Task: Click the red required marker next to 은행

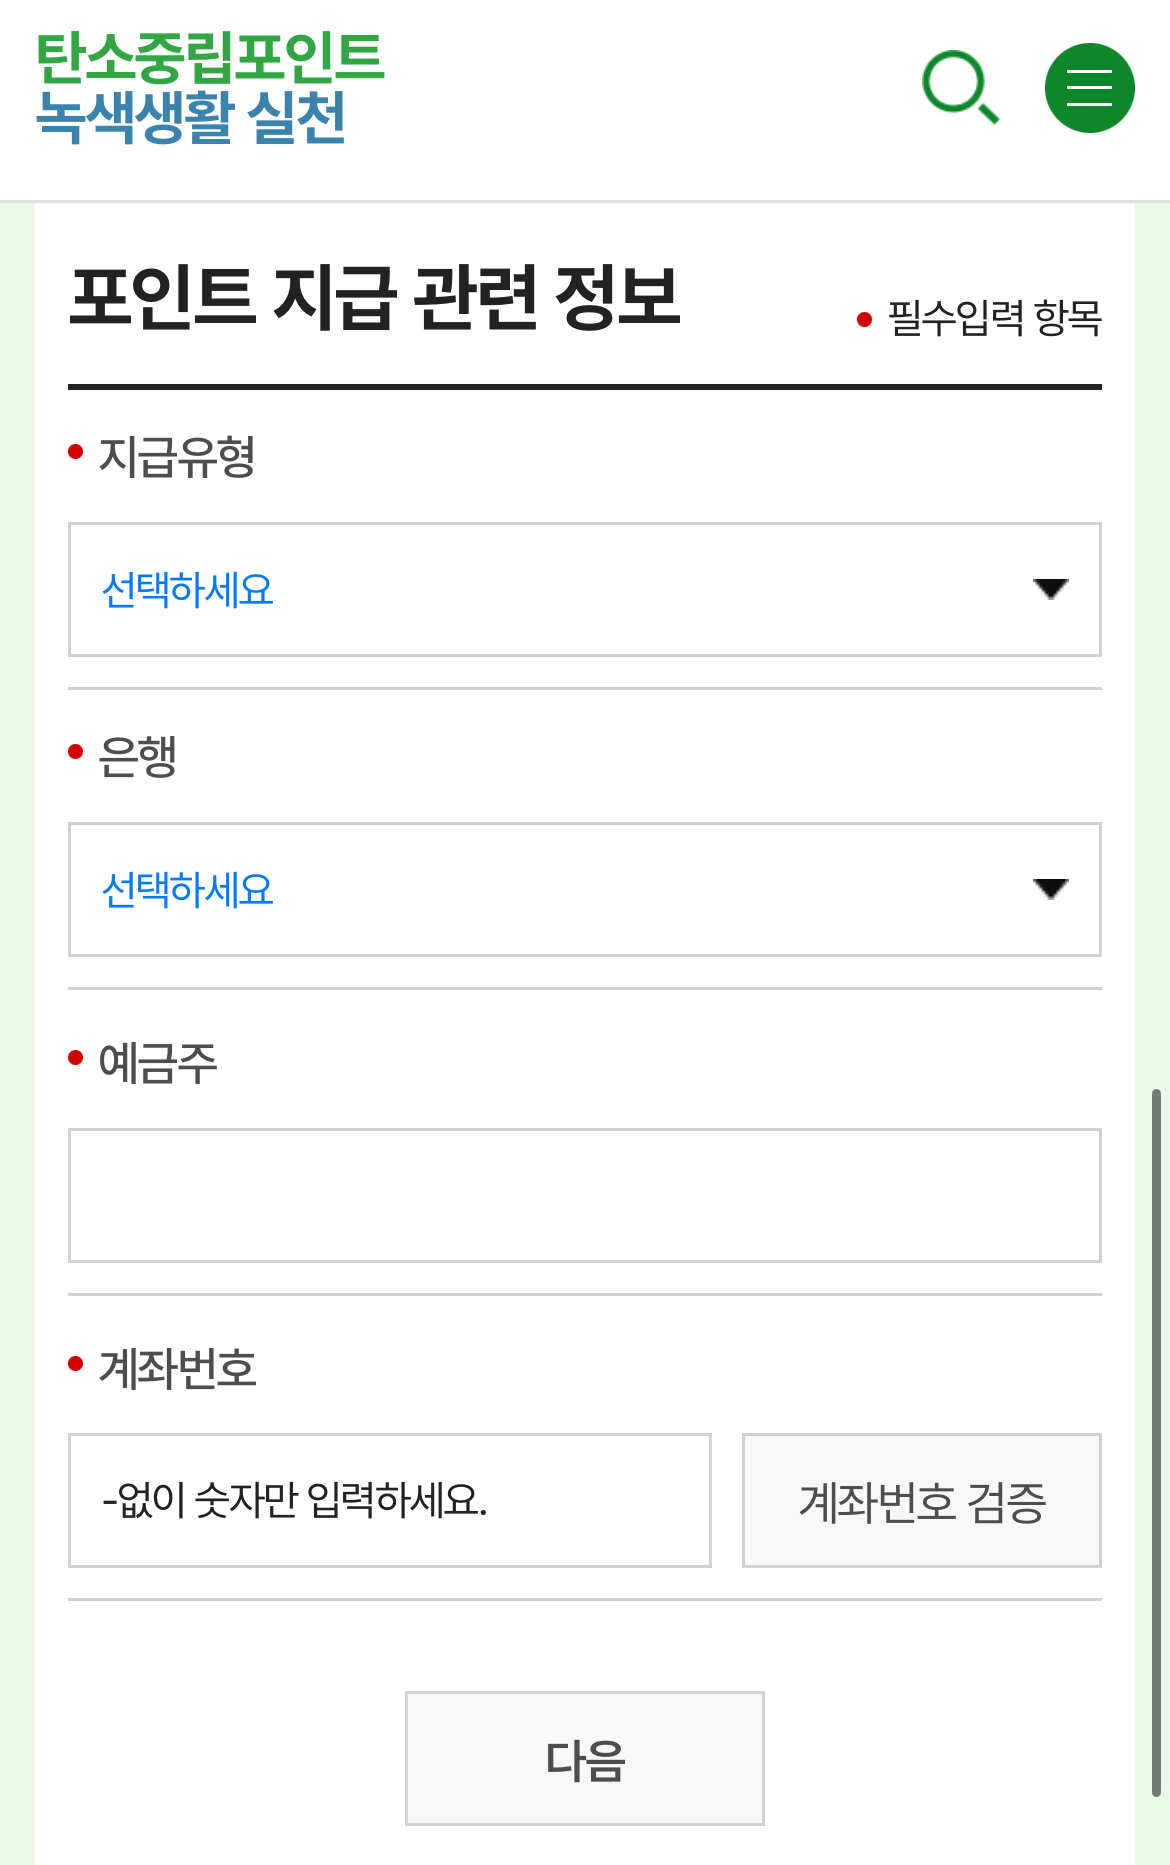Action: point(76,750)
